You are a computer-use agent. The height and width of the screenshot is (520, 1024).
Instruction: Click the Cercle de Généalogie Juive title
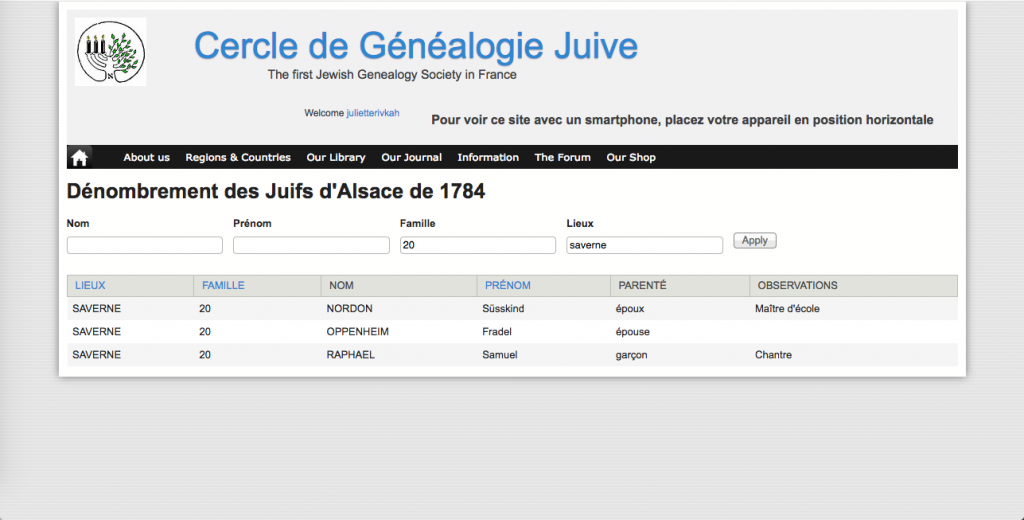click(415, 45)
